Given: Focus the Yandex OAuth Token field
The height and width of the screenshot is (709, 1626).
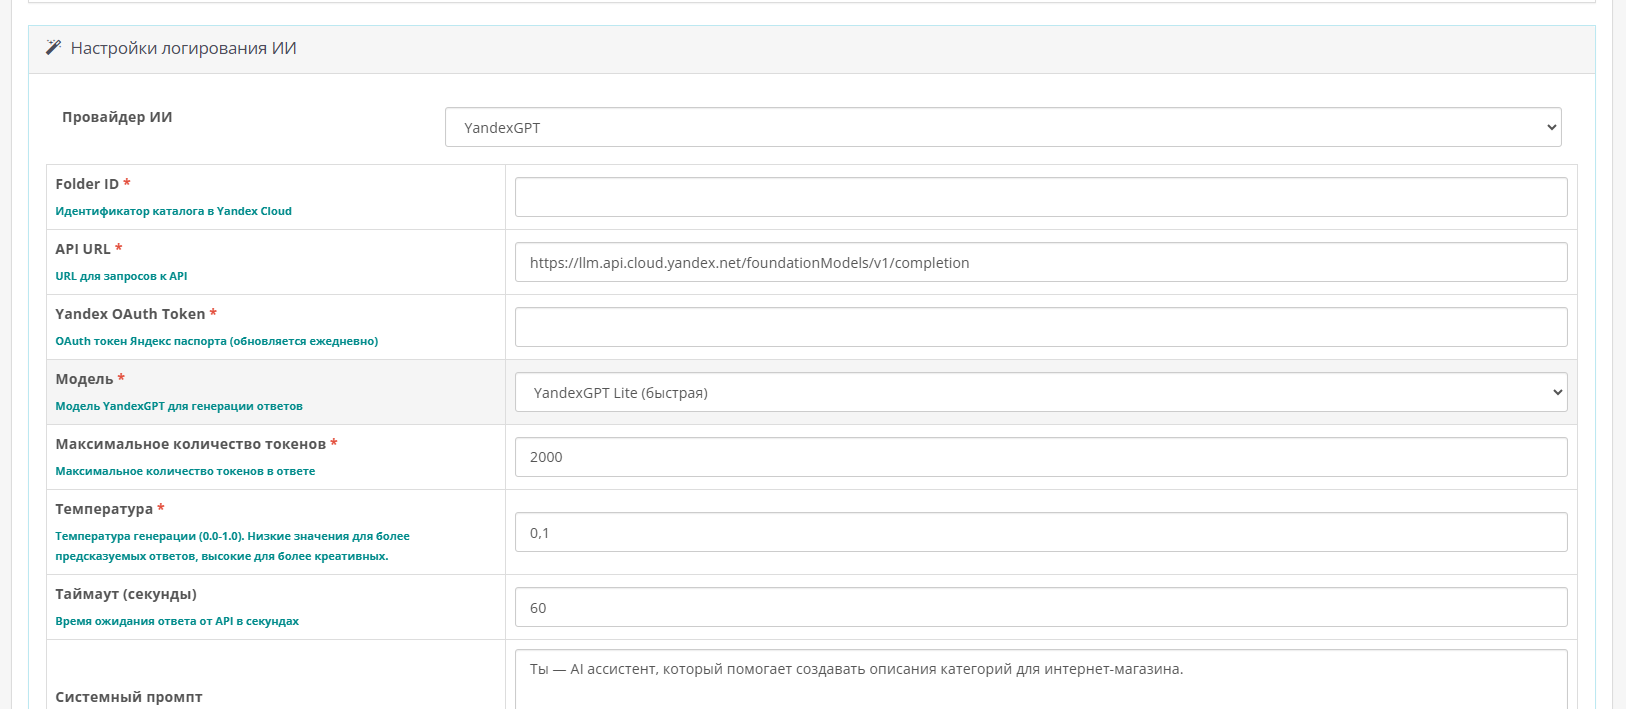Looking at the screenshot, I should [x=1041, y=327].
